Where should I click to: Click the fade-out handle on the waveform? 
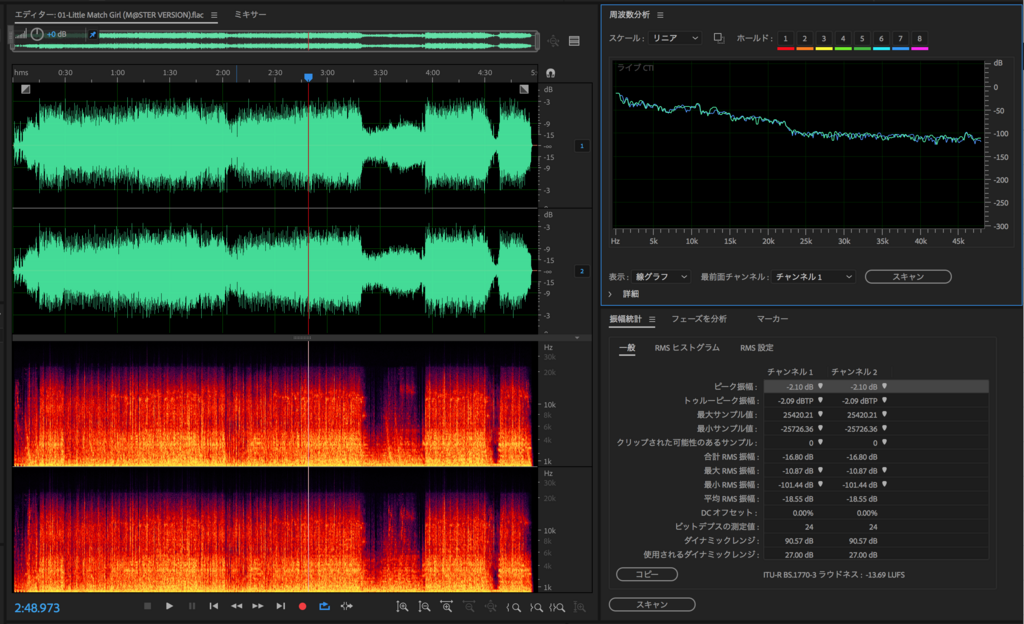pos(524,89)
